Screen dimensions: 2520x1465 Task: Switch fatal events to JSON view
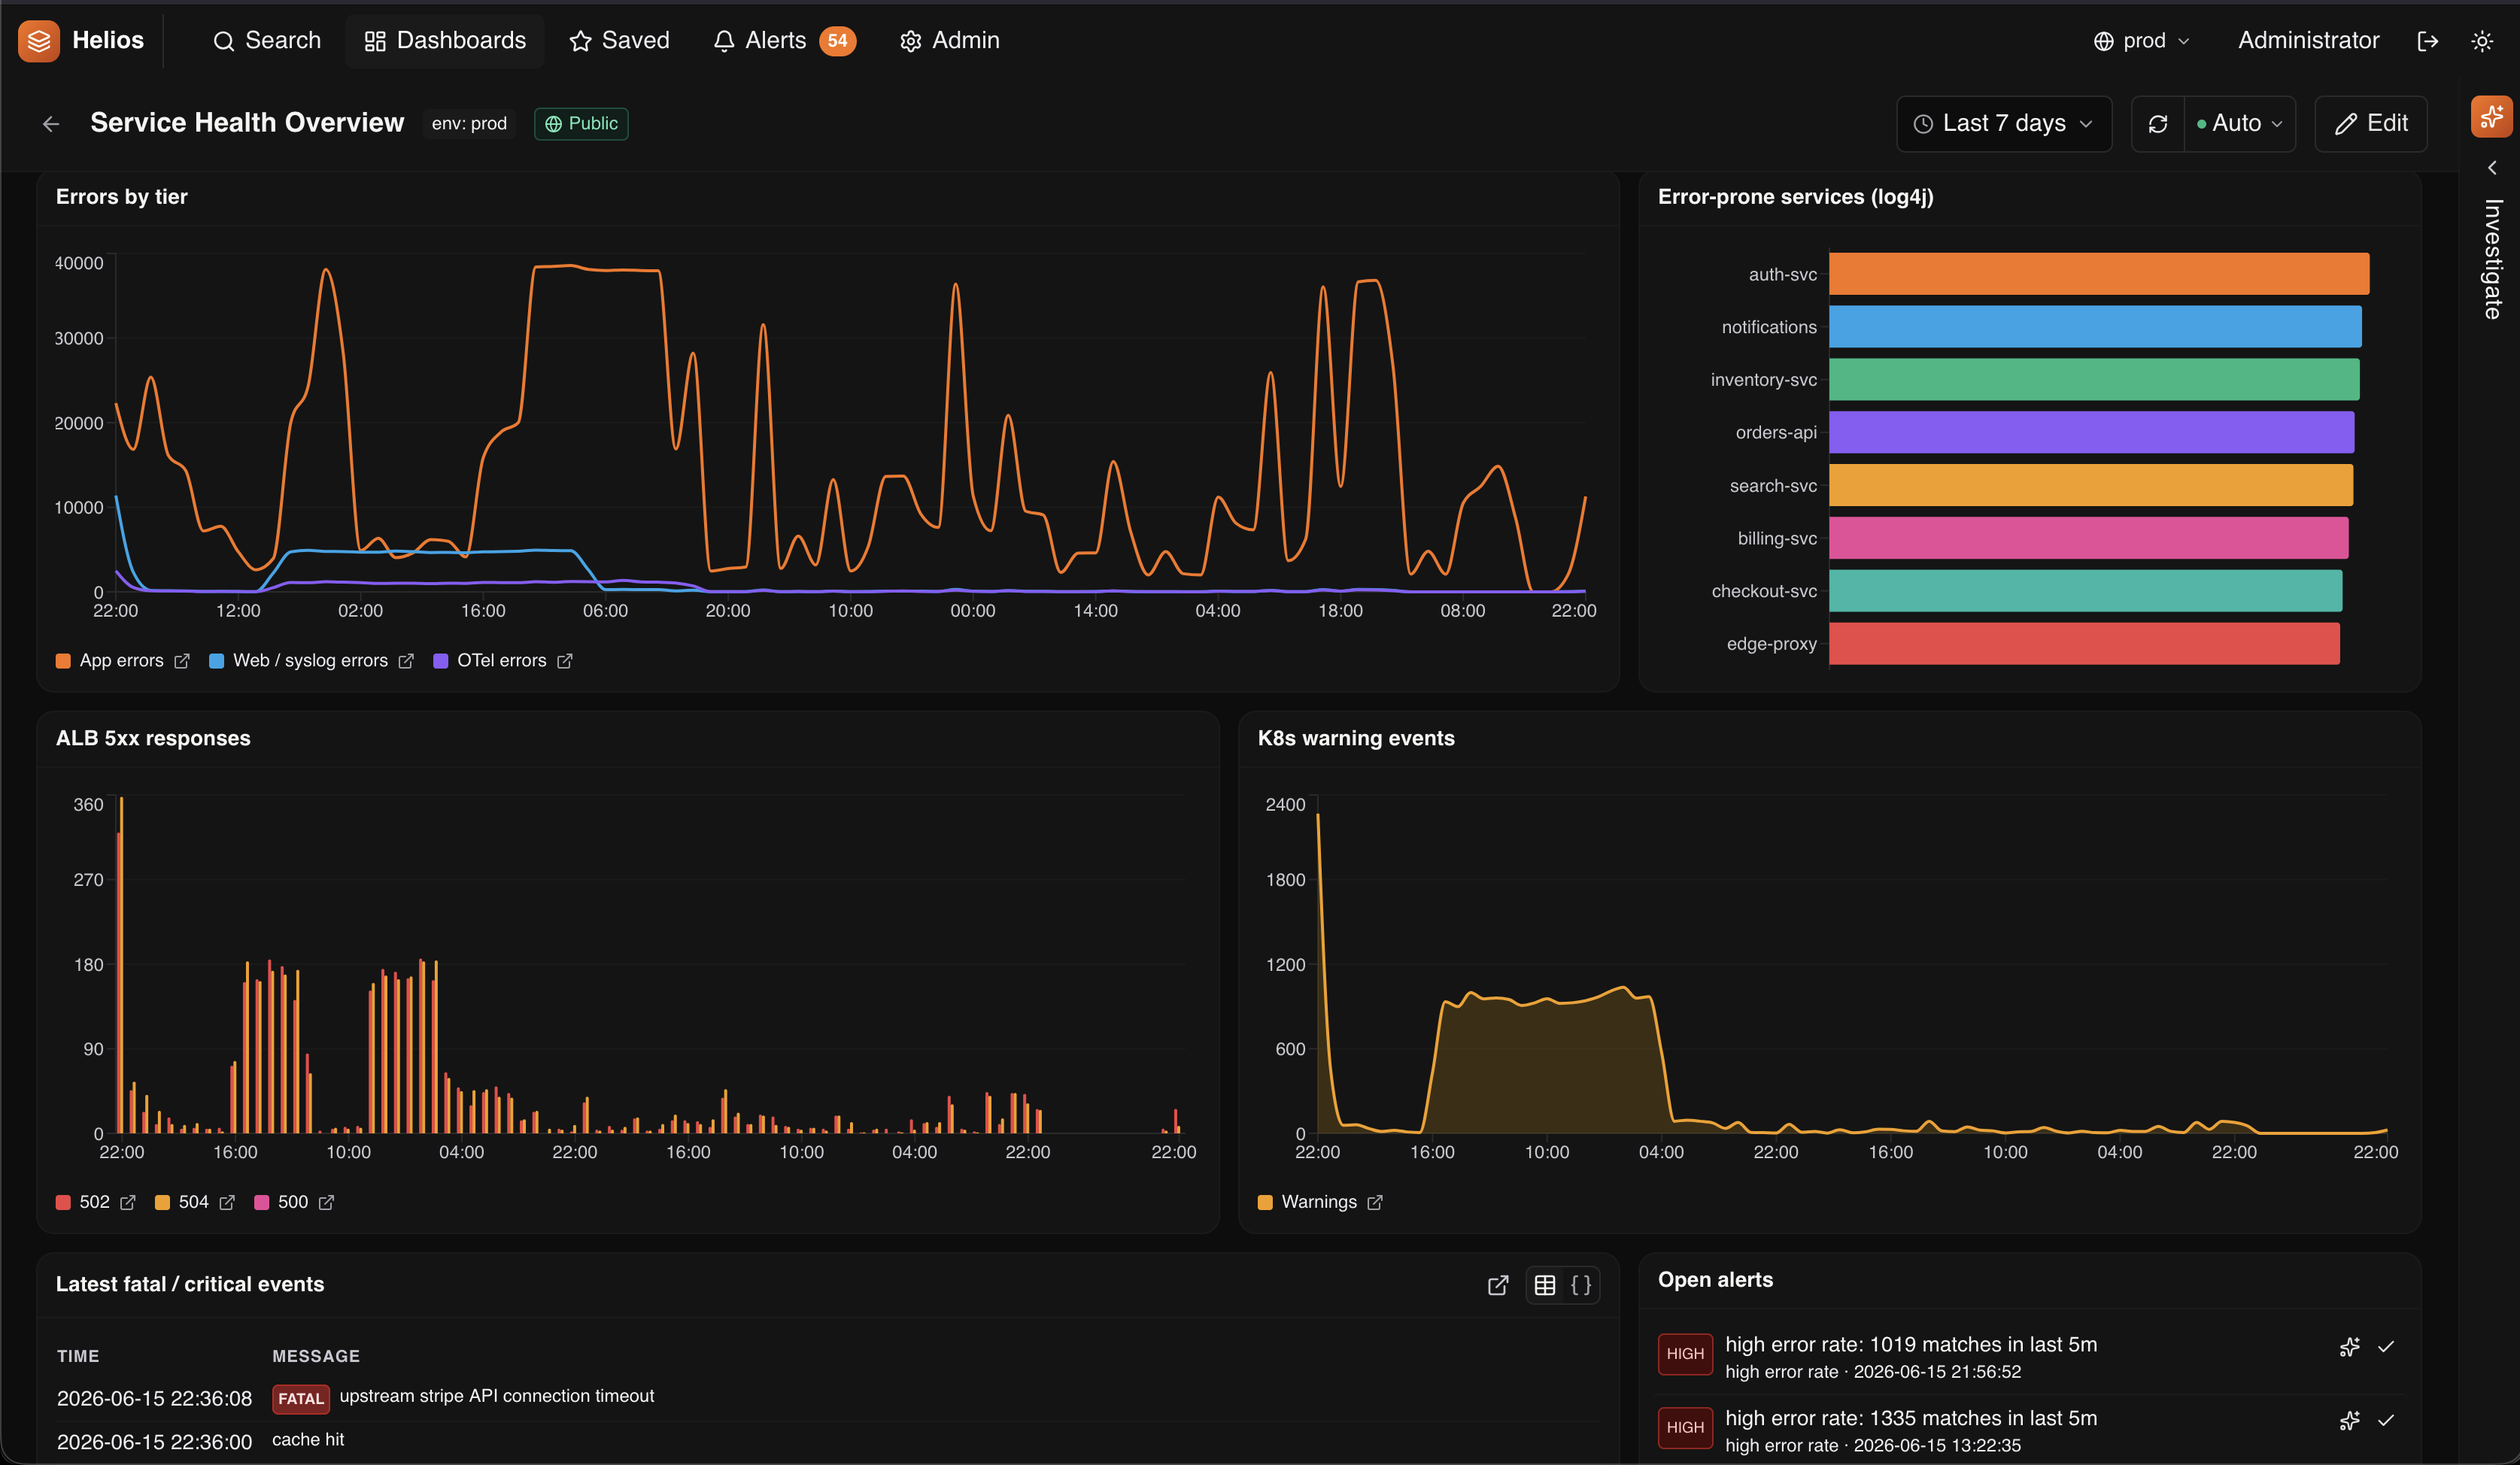(x=1581, y=1286)
